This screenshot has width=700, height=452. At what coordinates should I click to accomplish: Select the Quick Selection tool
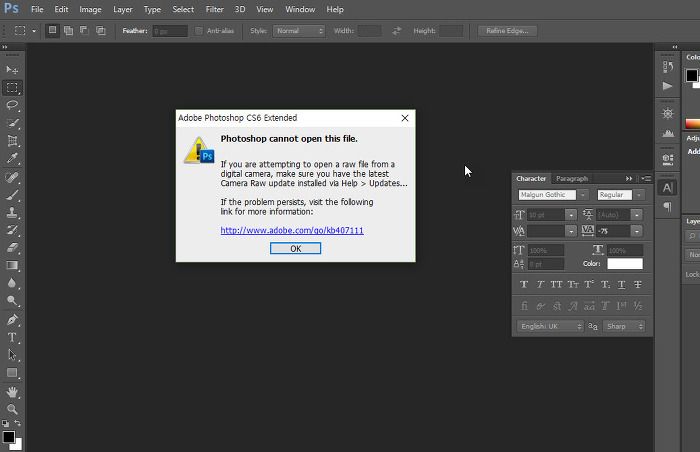[12, 123]
